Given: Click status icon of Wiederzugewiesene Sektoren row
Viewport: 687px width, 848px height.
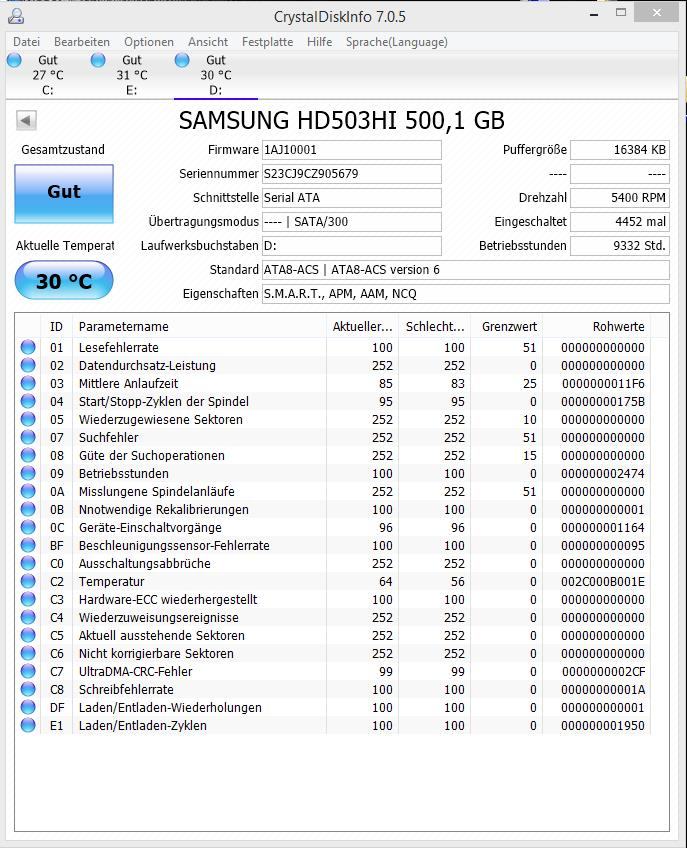Looking at the screenshot, I should [x=28, y=419].
